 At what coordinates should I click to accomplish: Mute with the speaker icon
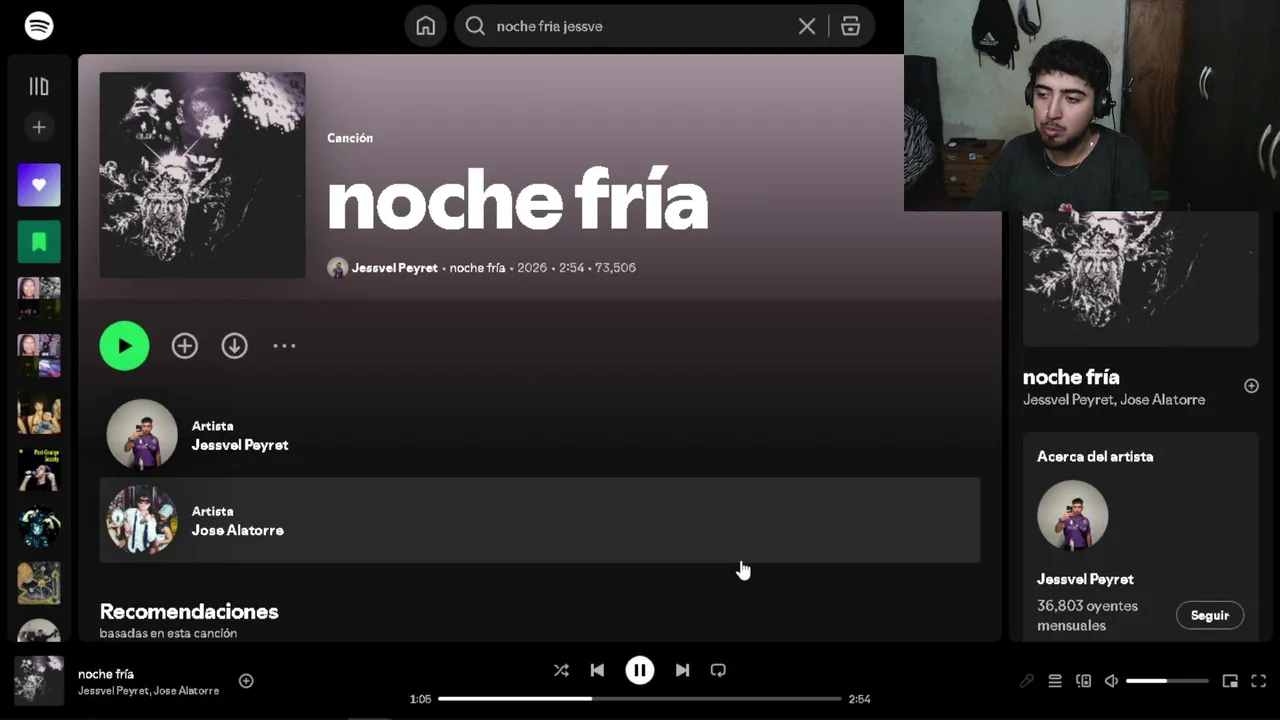1111,681
